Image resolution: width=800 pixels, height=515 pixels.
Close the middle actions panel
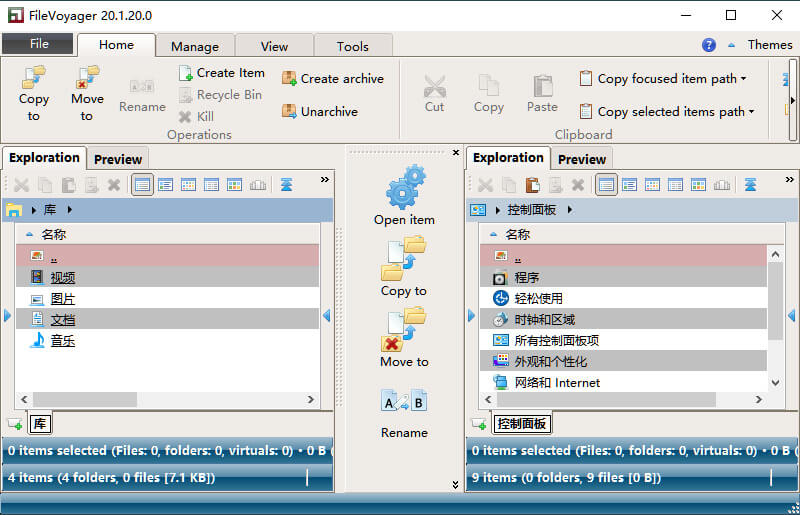pyautogui.click(x=456, y=153)
